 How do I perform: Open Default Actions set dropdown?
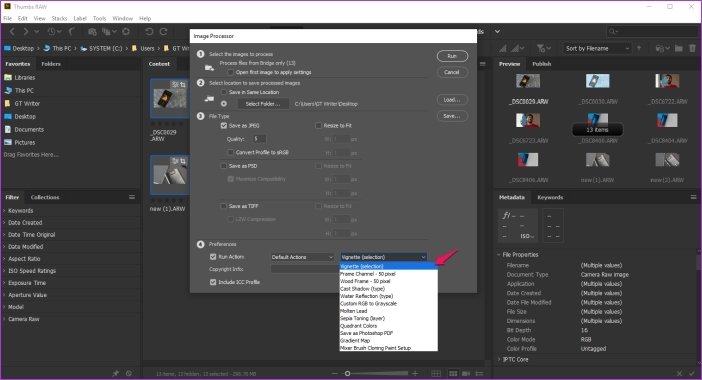[303, 257]
